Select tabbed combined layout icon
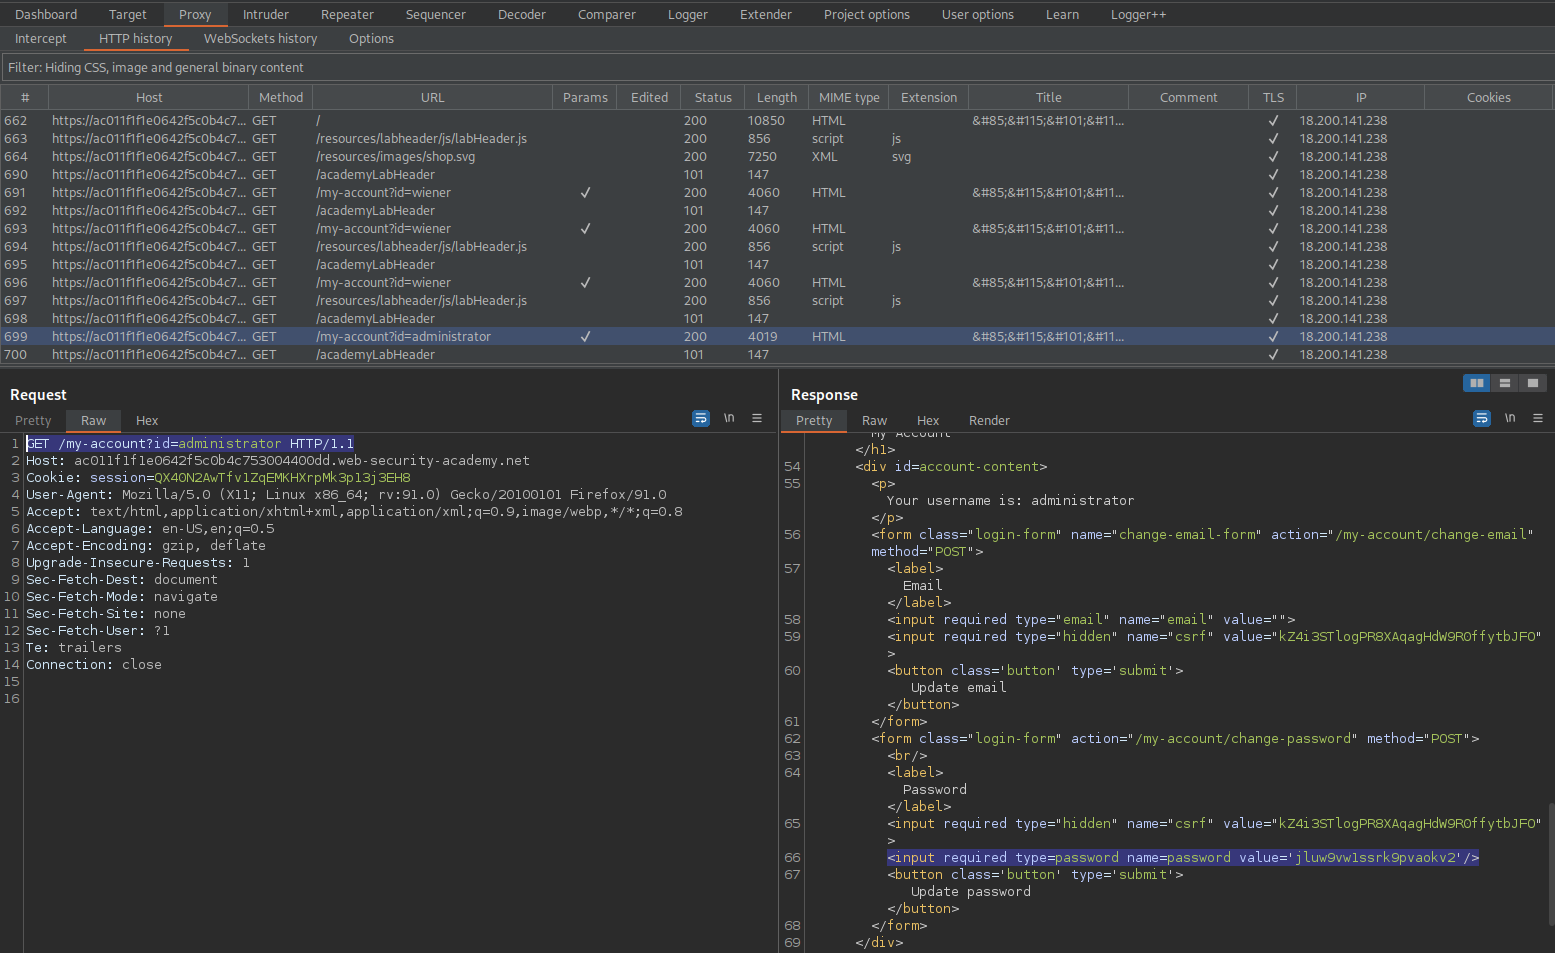The height and width of the screenshot is (953, 1555). click(1532, 383)
